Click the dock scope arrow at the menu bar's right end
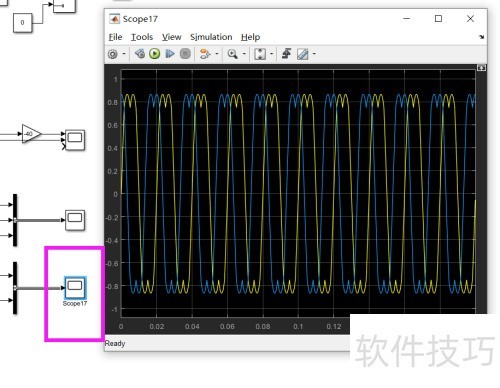Viewport: 500px width, 388px height. point(481,37)
